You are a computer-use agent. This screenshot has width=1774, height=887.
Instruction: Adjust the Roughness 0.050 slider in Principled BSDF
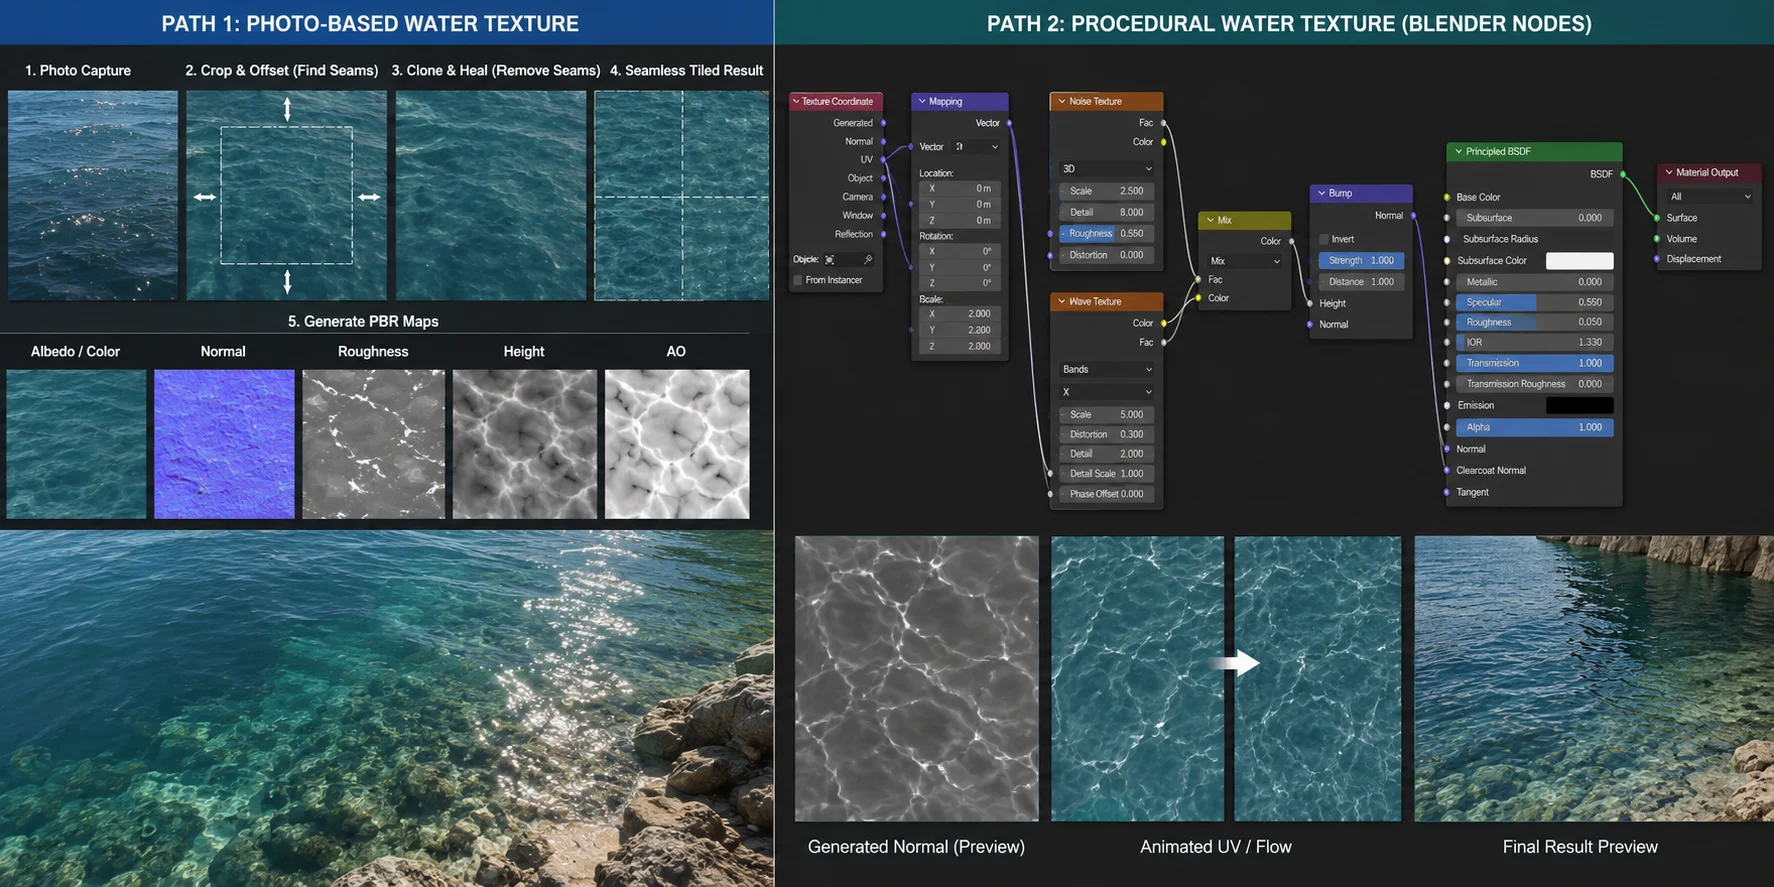(1534, 322)
